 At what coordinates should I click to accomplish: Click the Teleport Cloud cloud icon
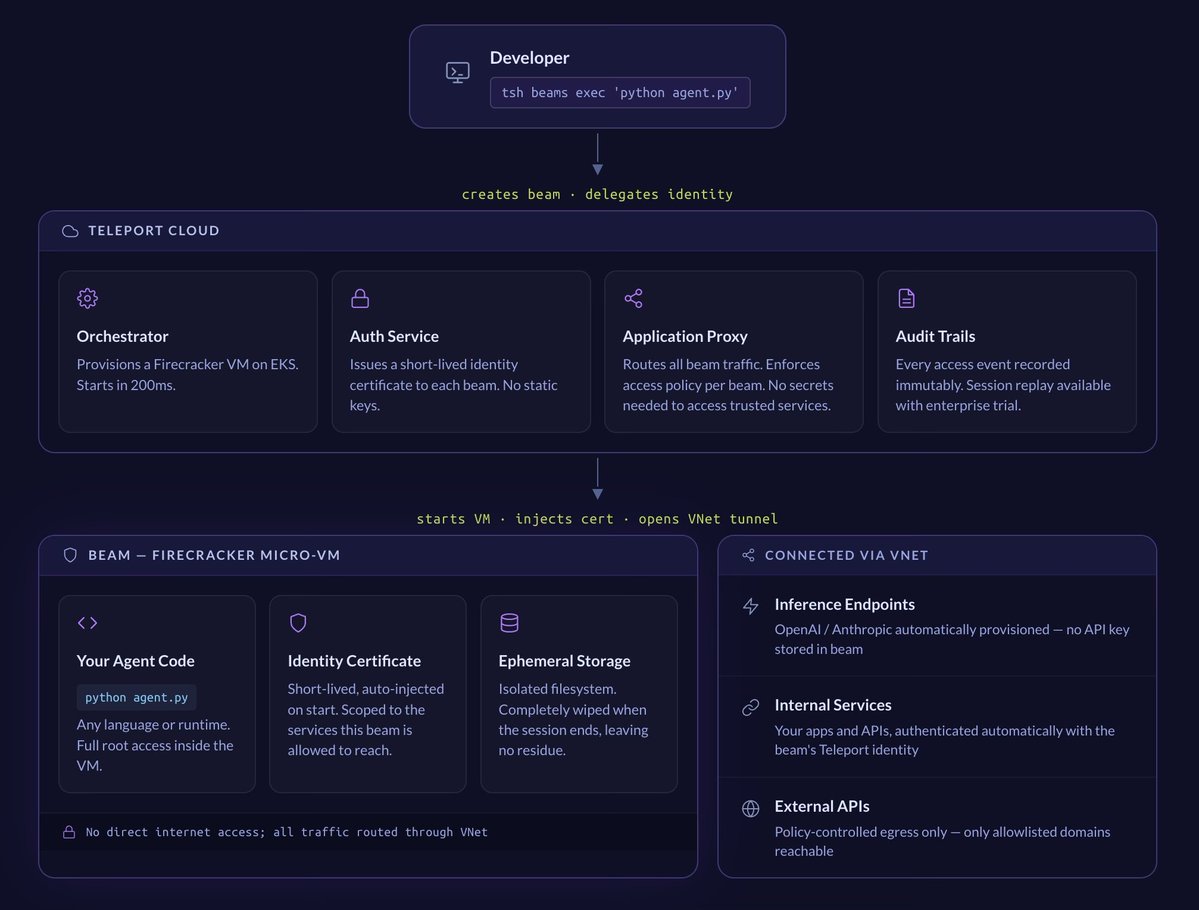pyautogui.click(x=70, y=231)
